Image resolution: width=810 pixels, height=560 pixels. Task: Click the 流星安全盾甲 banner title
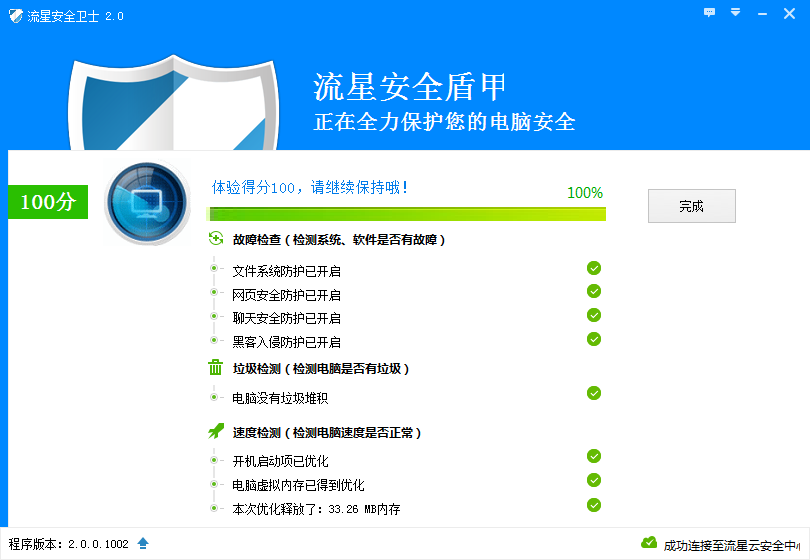pos(410,87)
